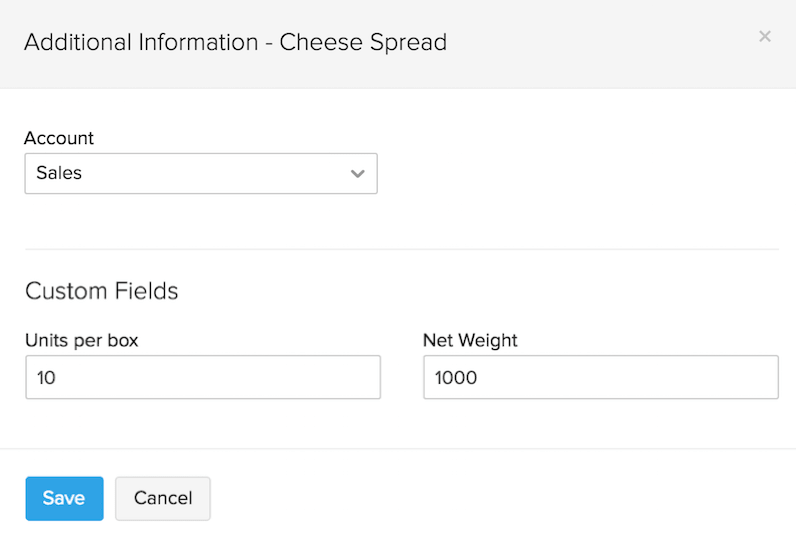Focus the Net Weight input field
Image resolution: width=796 pixels, height=542 pixels.
tap(600, 378)
